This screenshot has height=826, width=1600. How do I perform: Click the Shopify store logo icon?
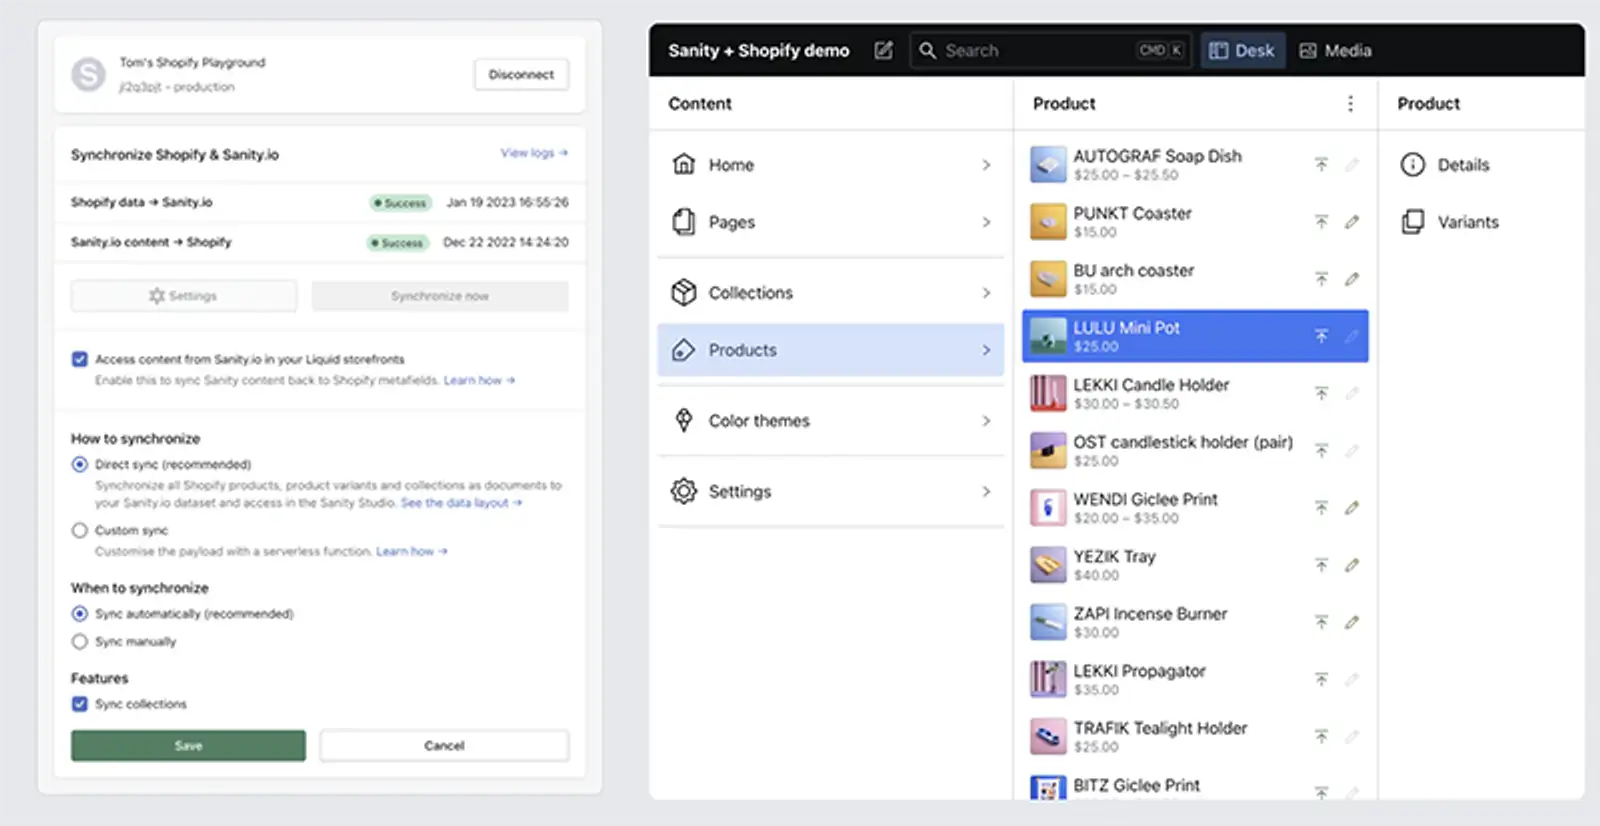coord(88,74)
